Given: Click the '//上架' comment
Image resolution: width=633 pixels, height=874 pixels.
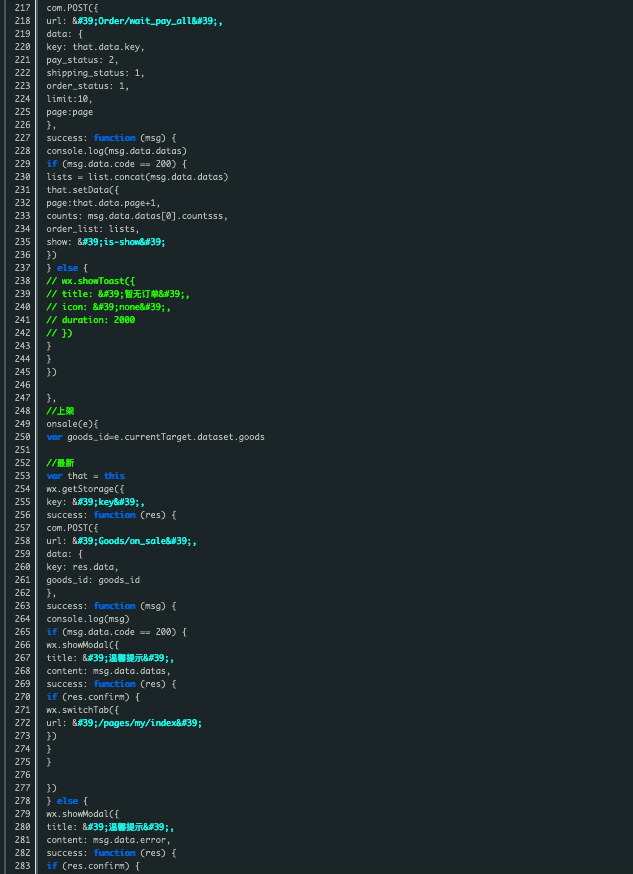Looking at the screenshot, I should [x=60, y=411].
